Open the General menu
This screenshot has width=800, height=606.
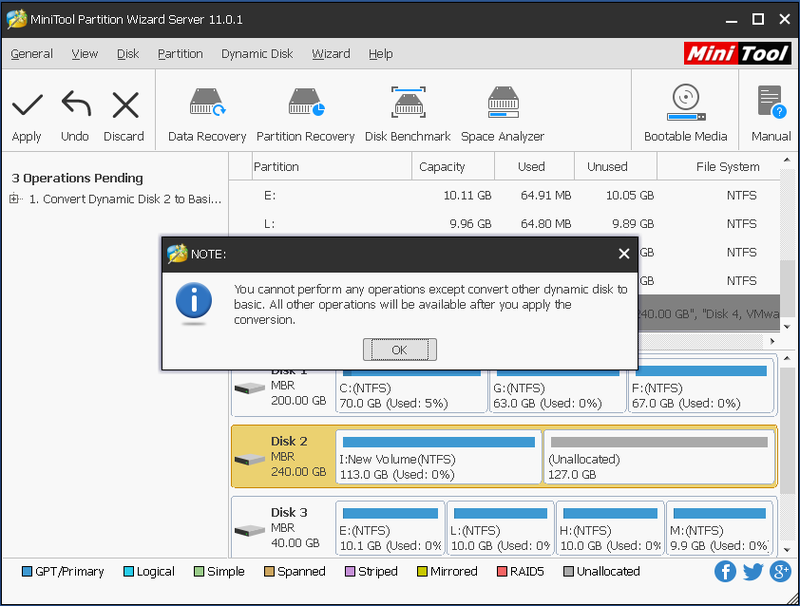pos(32,54)
